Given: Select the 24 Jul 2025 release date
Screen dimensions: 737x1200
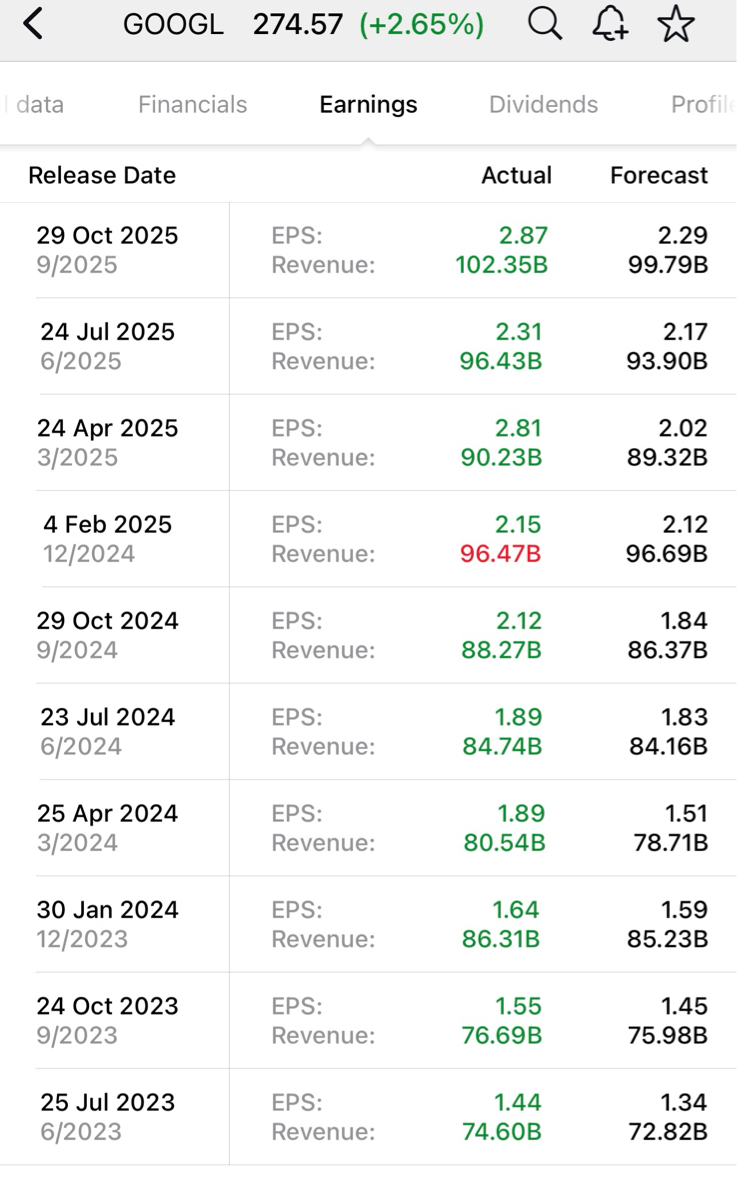Looking at the screenshot, I should pyautogui.click(x=107, y=333).
